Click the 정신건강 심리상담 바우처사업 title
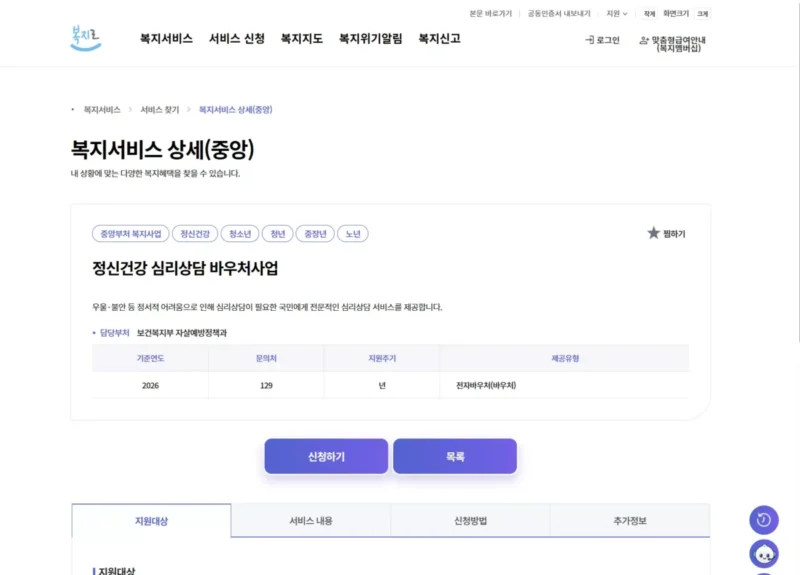Image resolution: width=800 pixels, height=575 pixels. [x=185, y=268]
